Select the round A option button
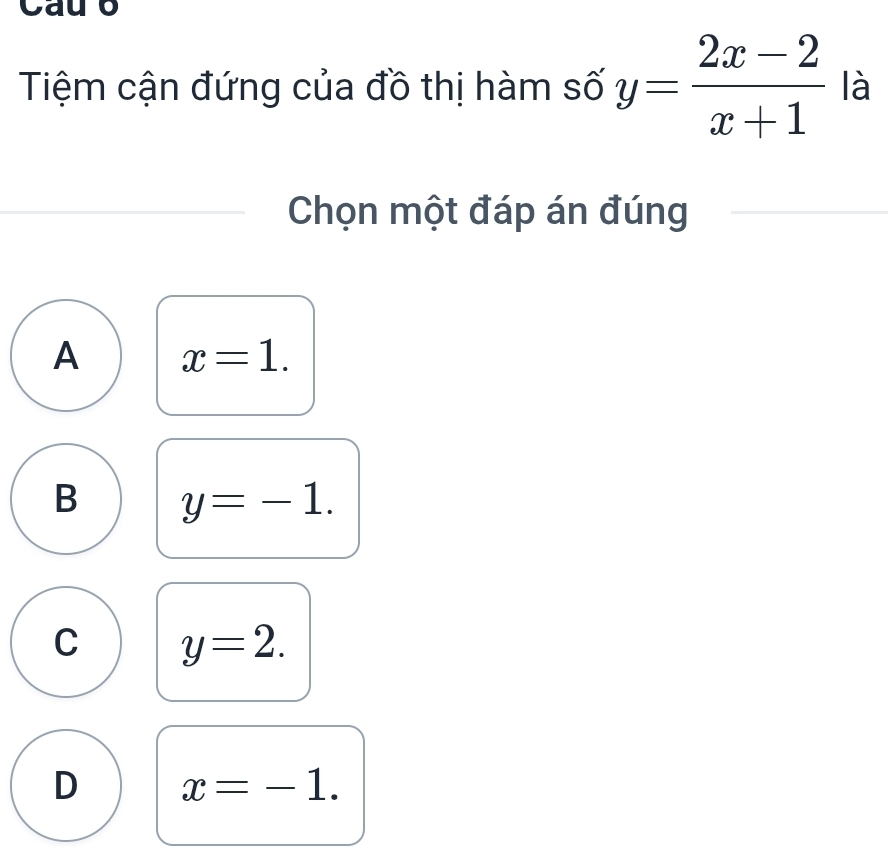Screen dimensions: 888x847 coord(66,355)
